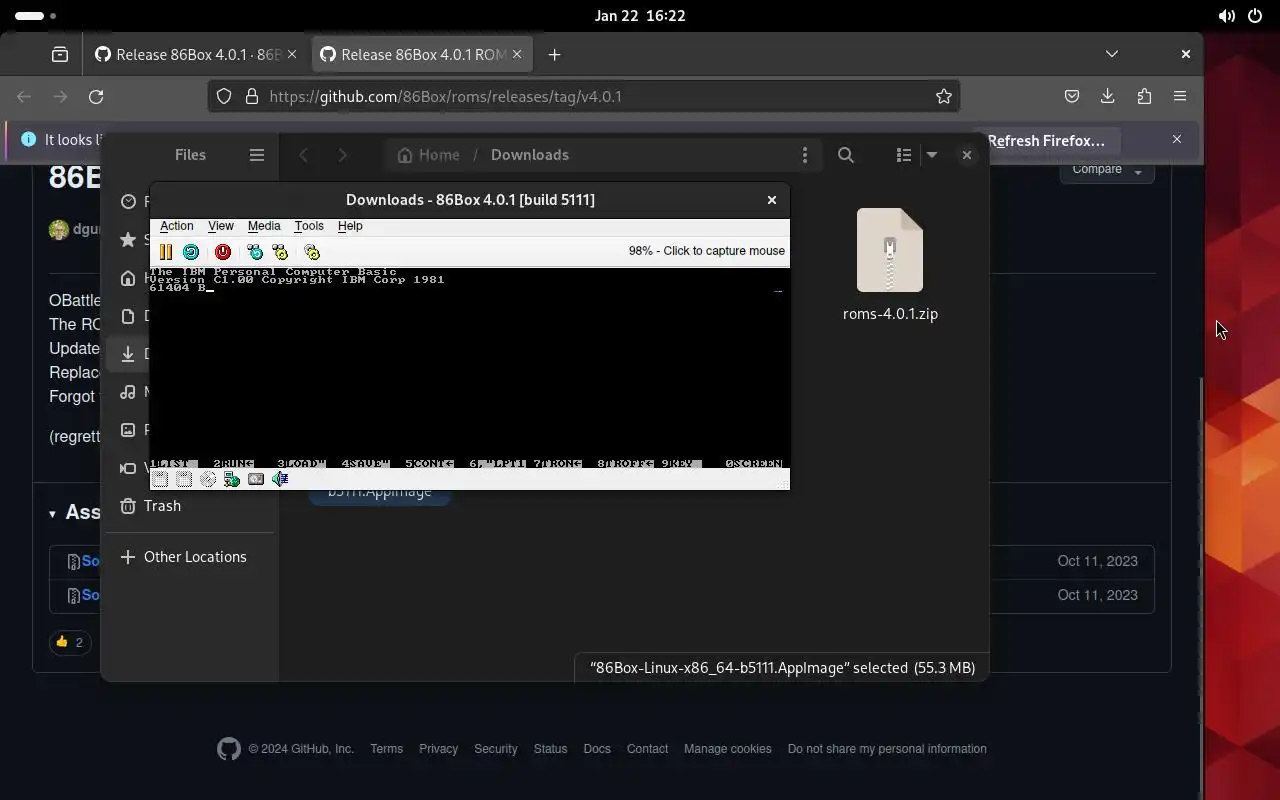Collapse the Assets section triangle

(x=52, y=514)
